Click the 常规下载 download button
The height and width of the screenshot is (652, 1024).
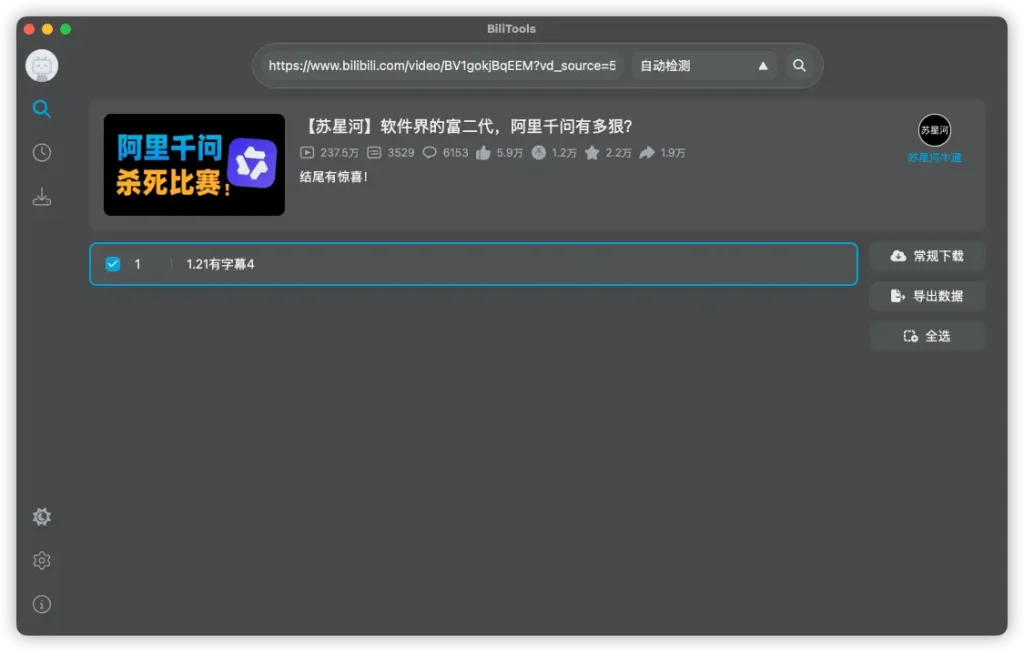(927, 256)
